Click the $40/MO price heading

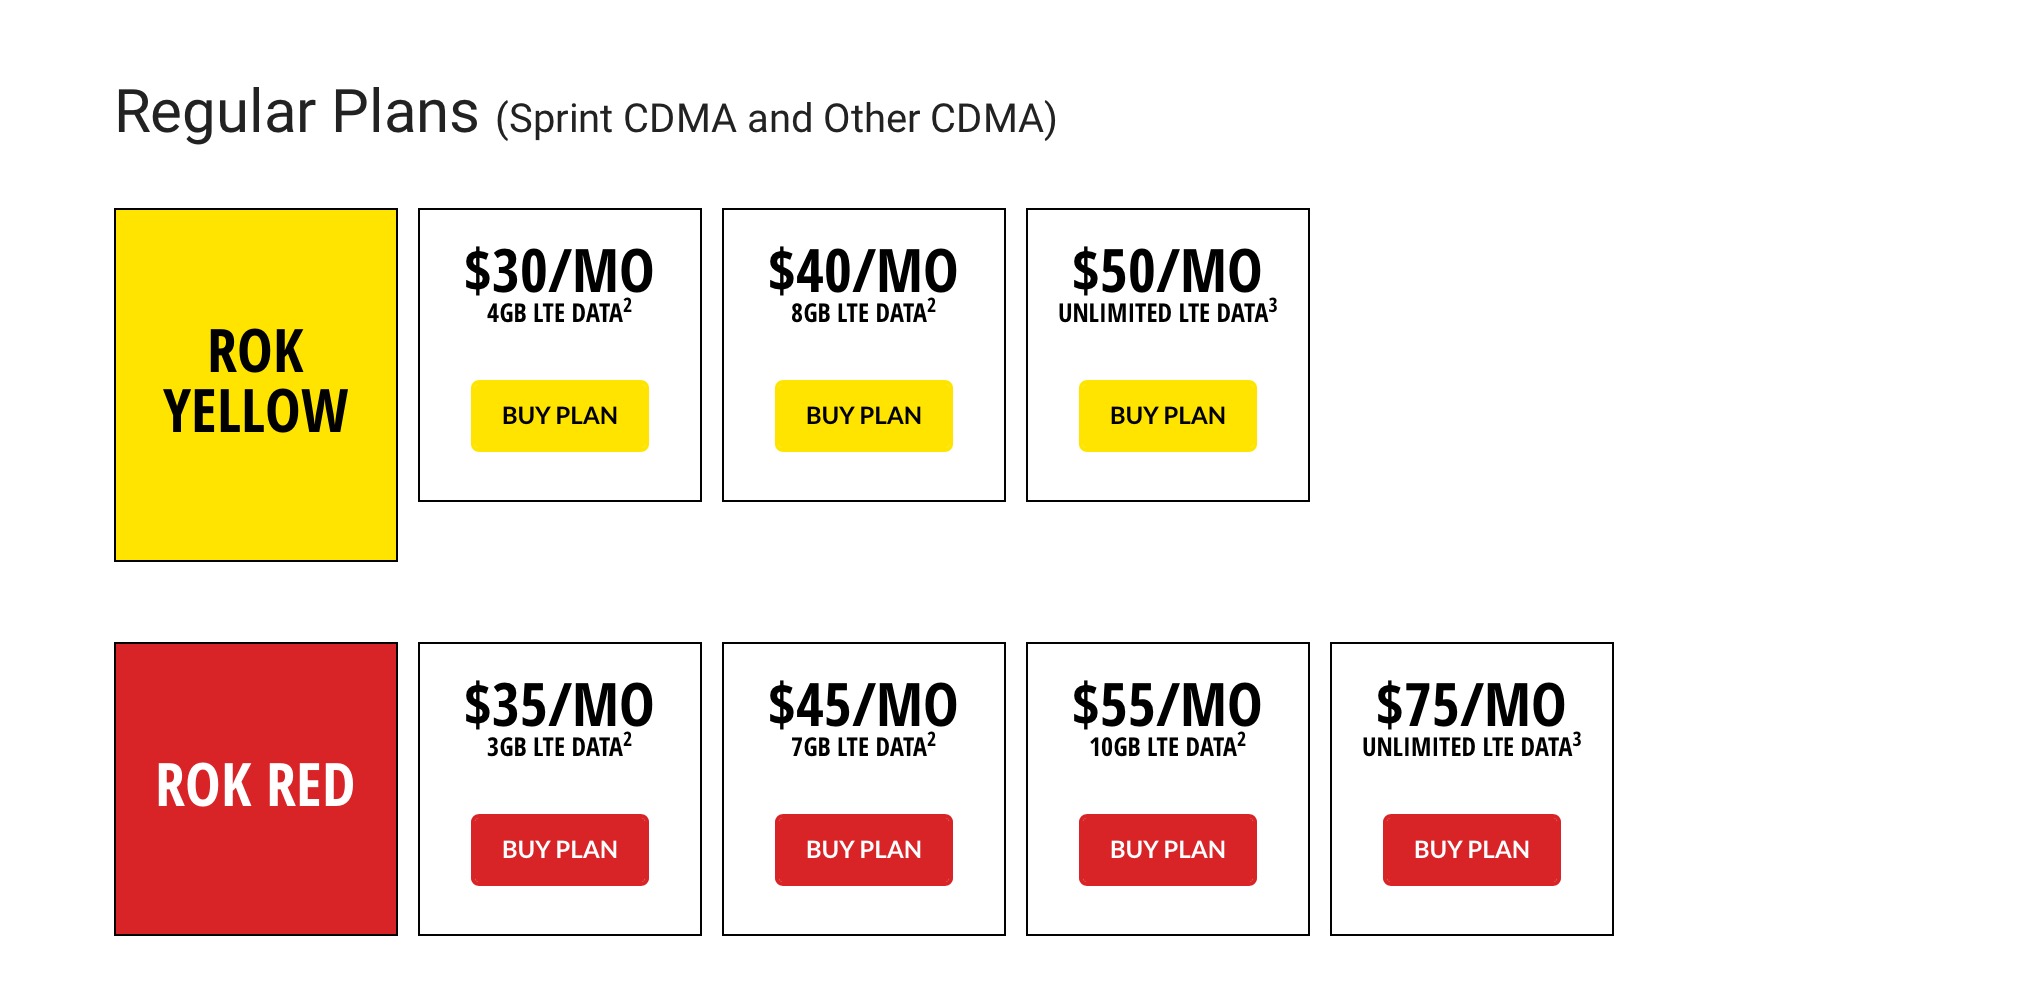(x=863, y=271)
